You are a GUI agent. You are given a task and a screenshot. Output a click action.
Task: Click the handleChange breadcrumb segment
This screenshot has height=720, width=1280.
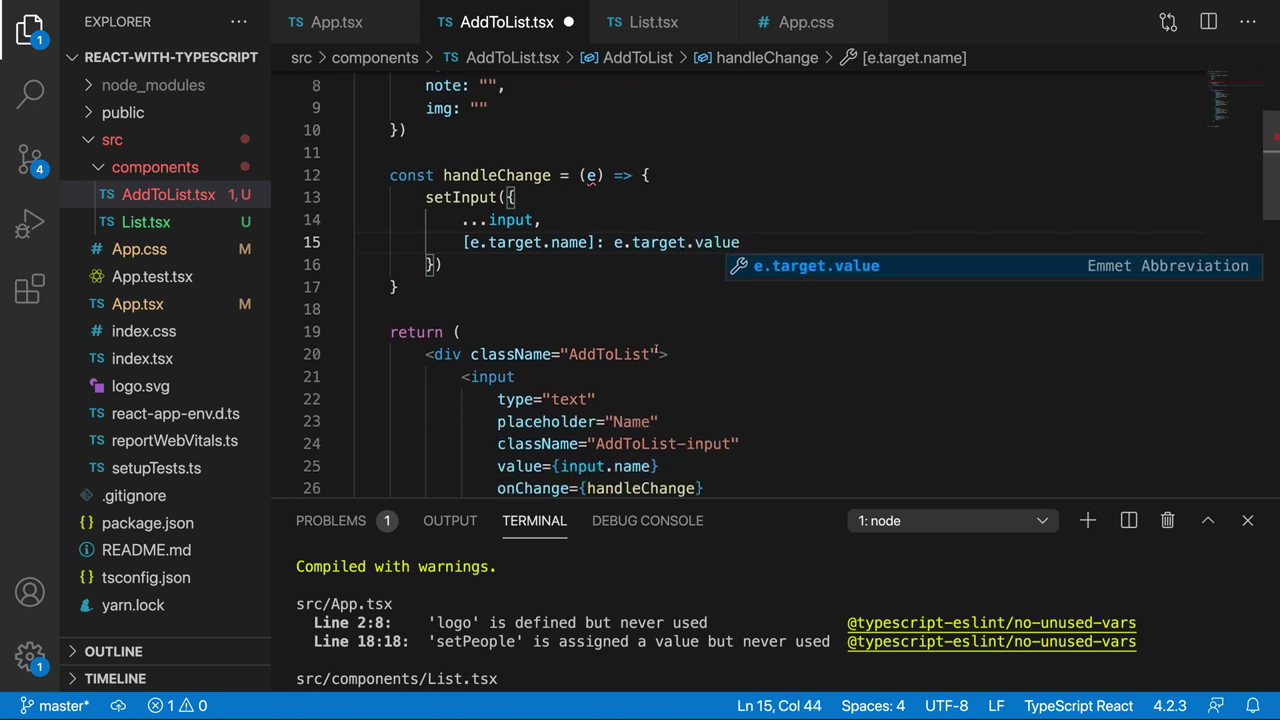[x=757, y=58]
